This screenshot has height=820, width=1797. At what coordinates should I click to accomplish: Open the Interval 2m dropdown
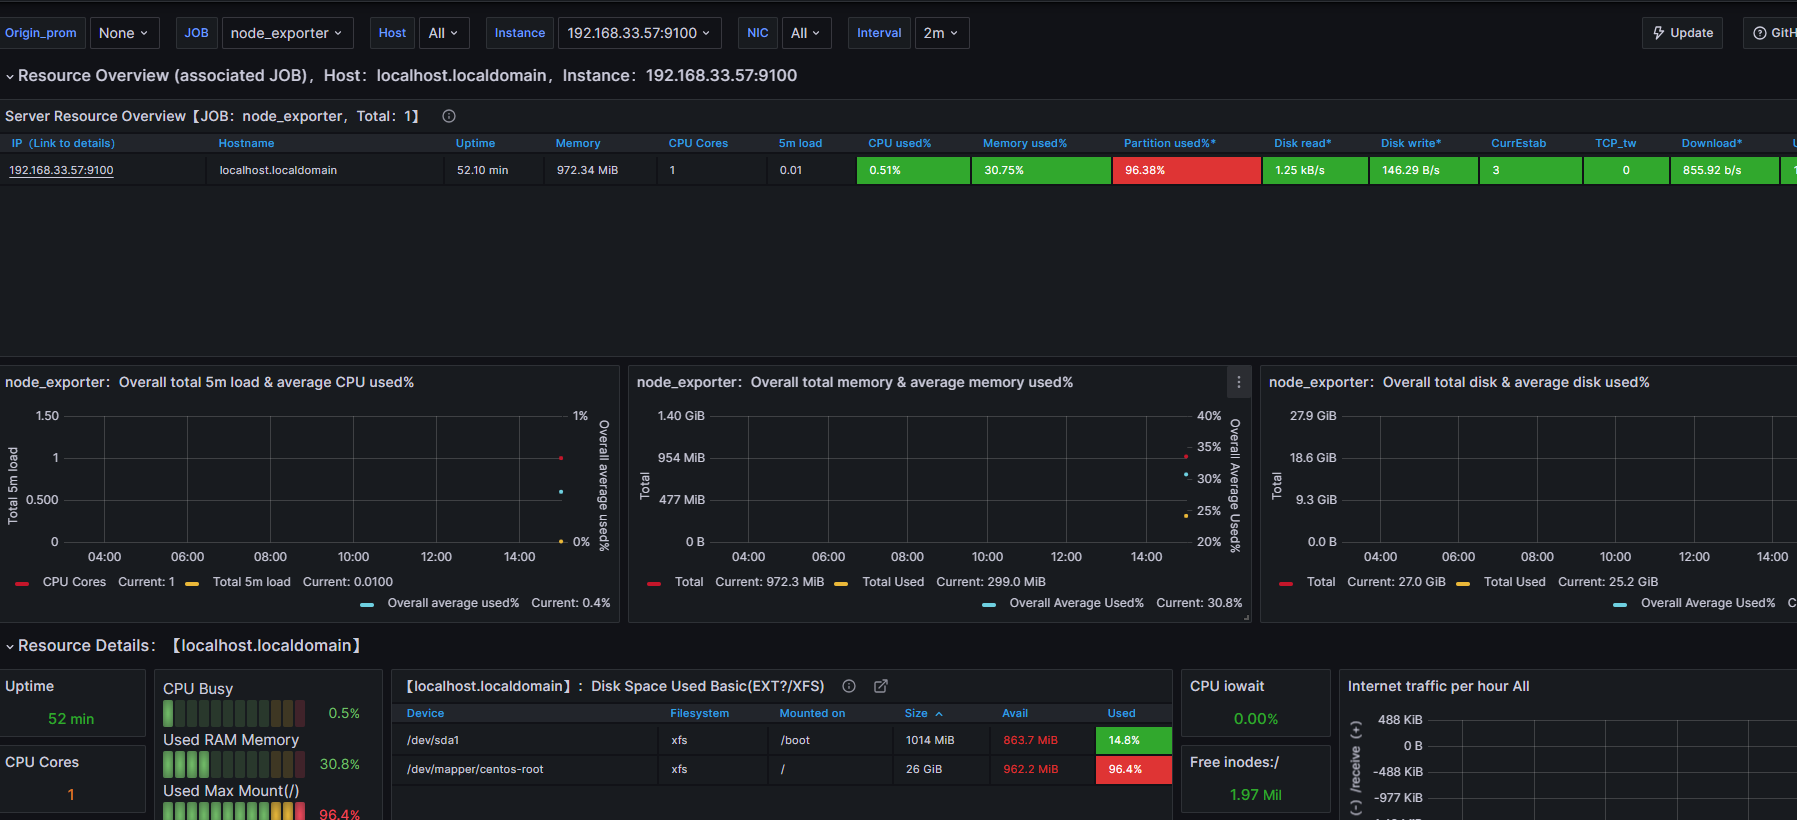click(941, 33)
